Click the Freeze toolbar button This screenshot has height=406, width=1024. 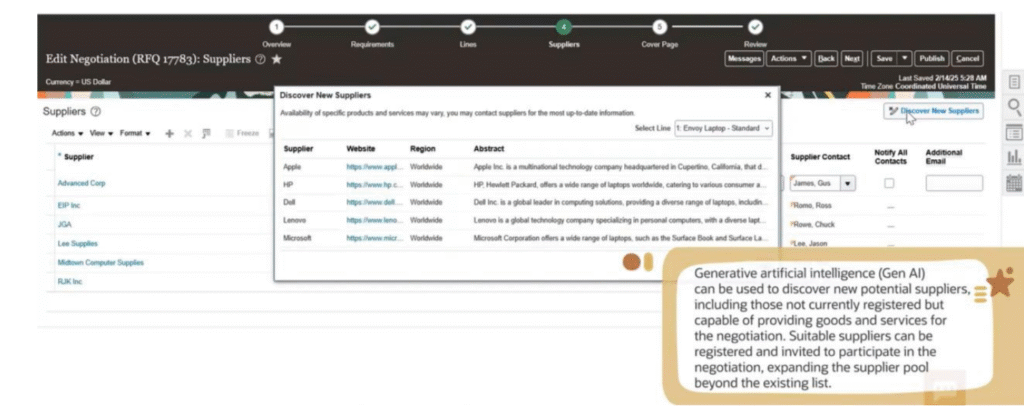(x=242, y=133)
